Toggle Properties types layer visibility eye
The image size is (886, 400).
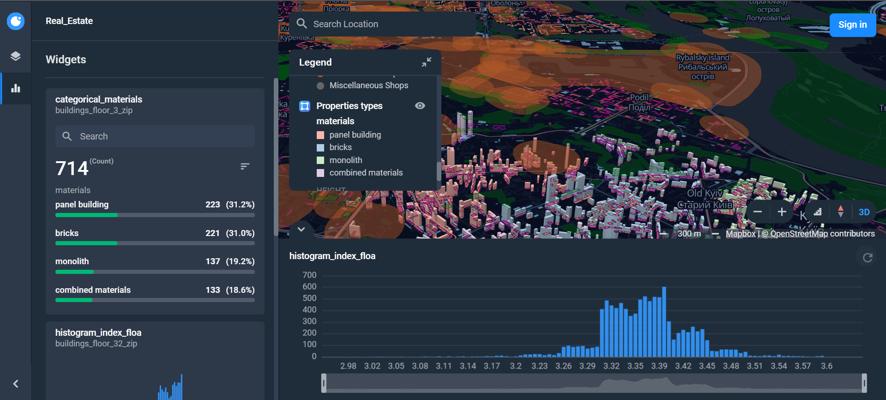tap(420, 106)
